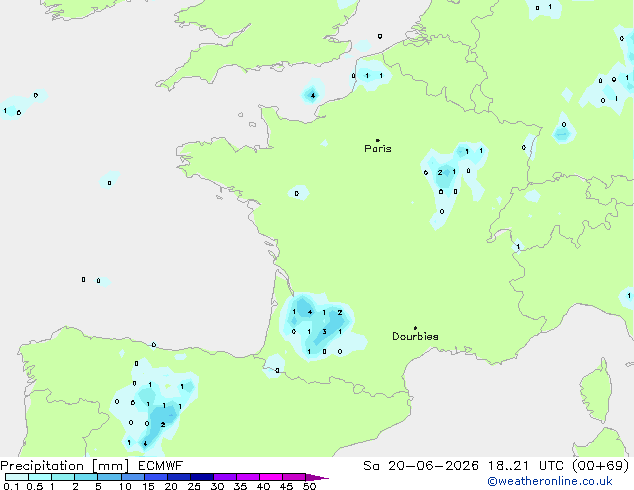634x490 pixels.
Task: Click the legend scale label 10
Action: (125, 486)
